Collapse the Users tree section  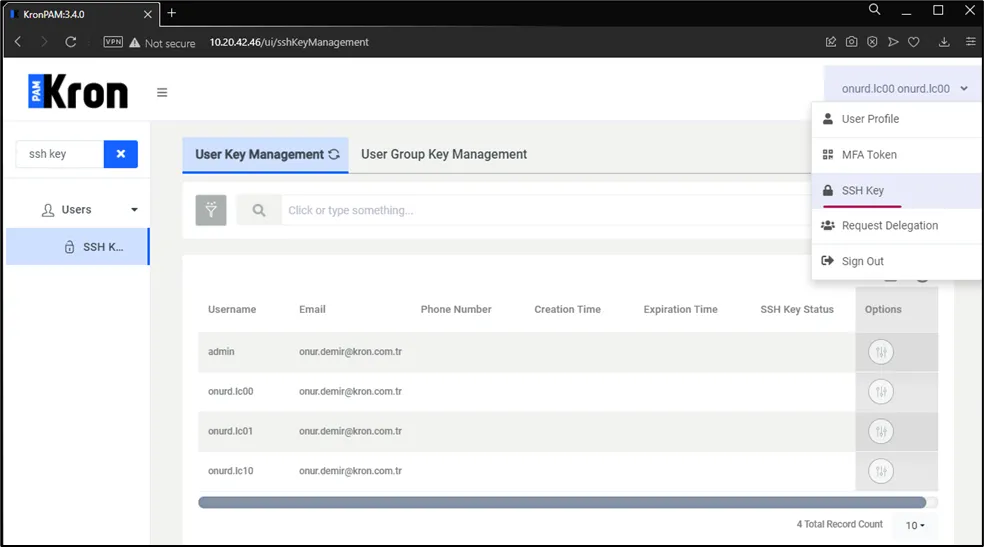coord(134,210)
